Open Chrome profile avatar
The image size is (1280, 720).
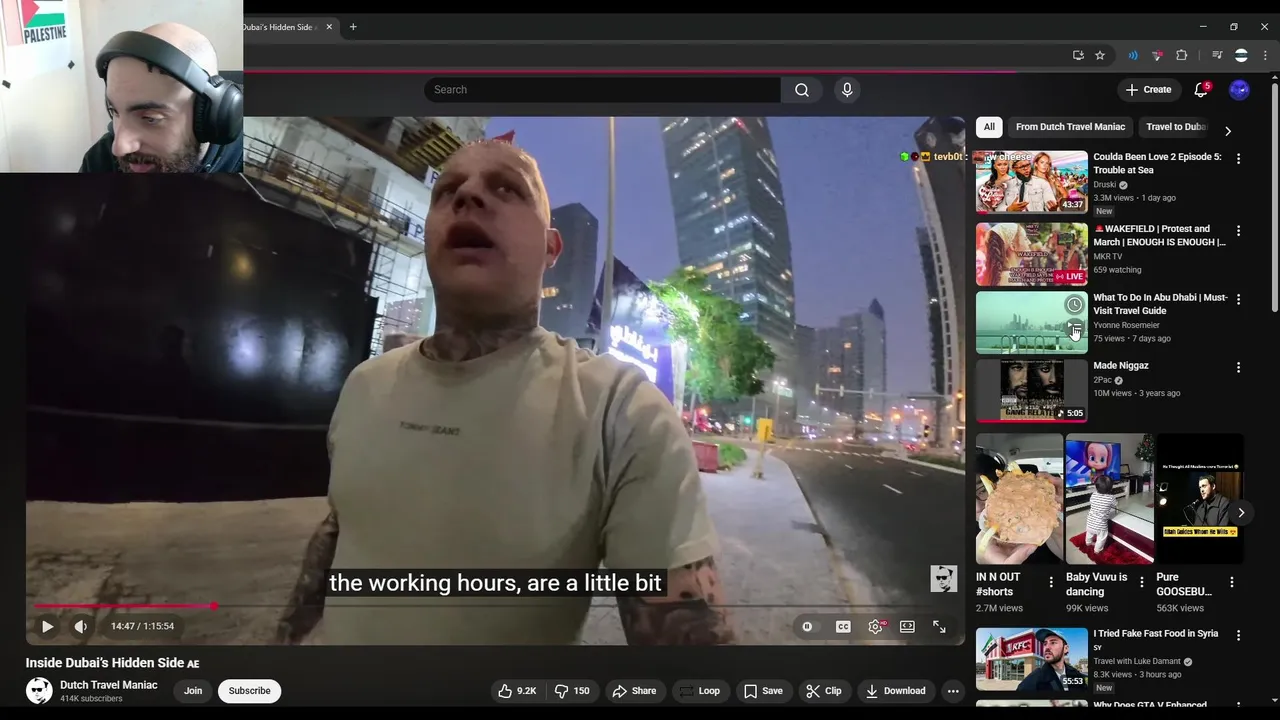click(1241, 55)
